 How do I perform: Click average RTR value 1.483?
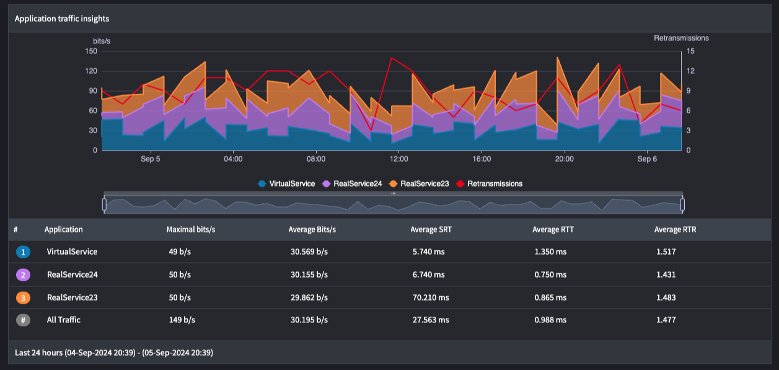click(x=666, y=298)
